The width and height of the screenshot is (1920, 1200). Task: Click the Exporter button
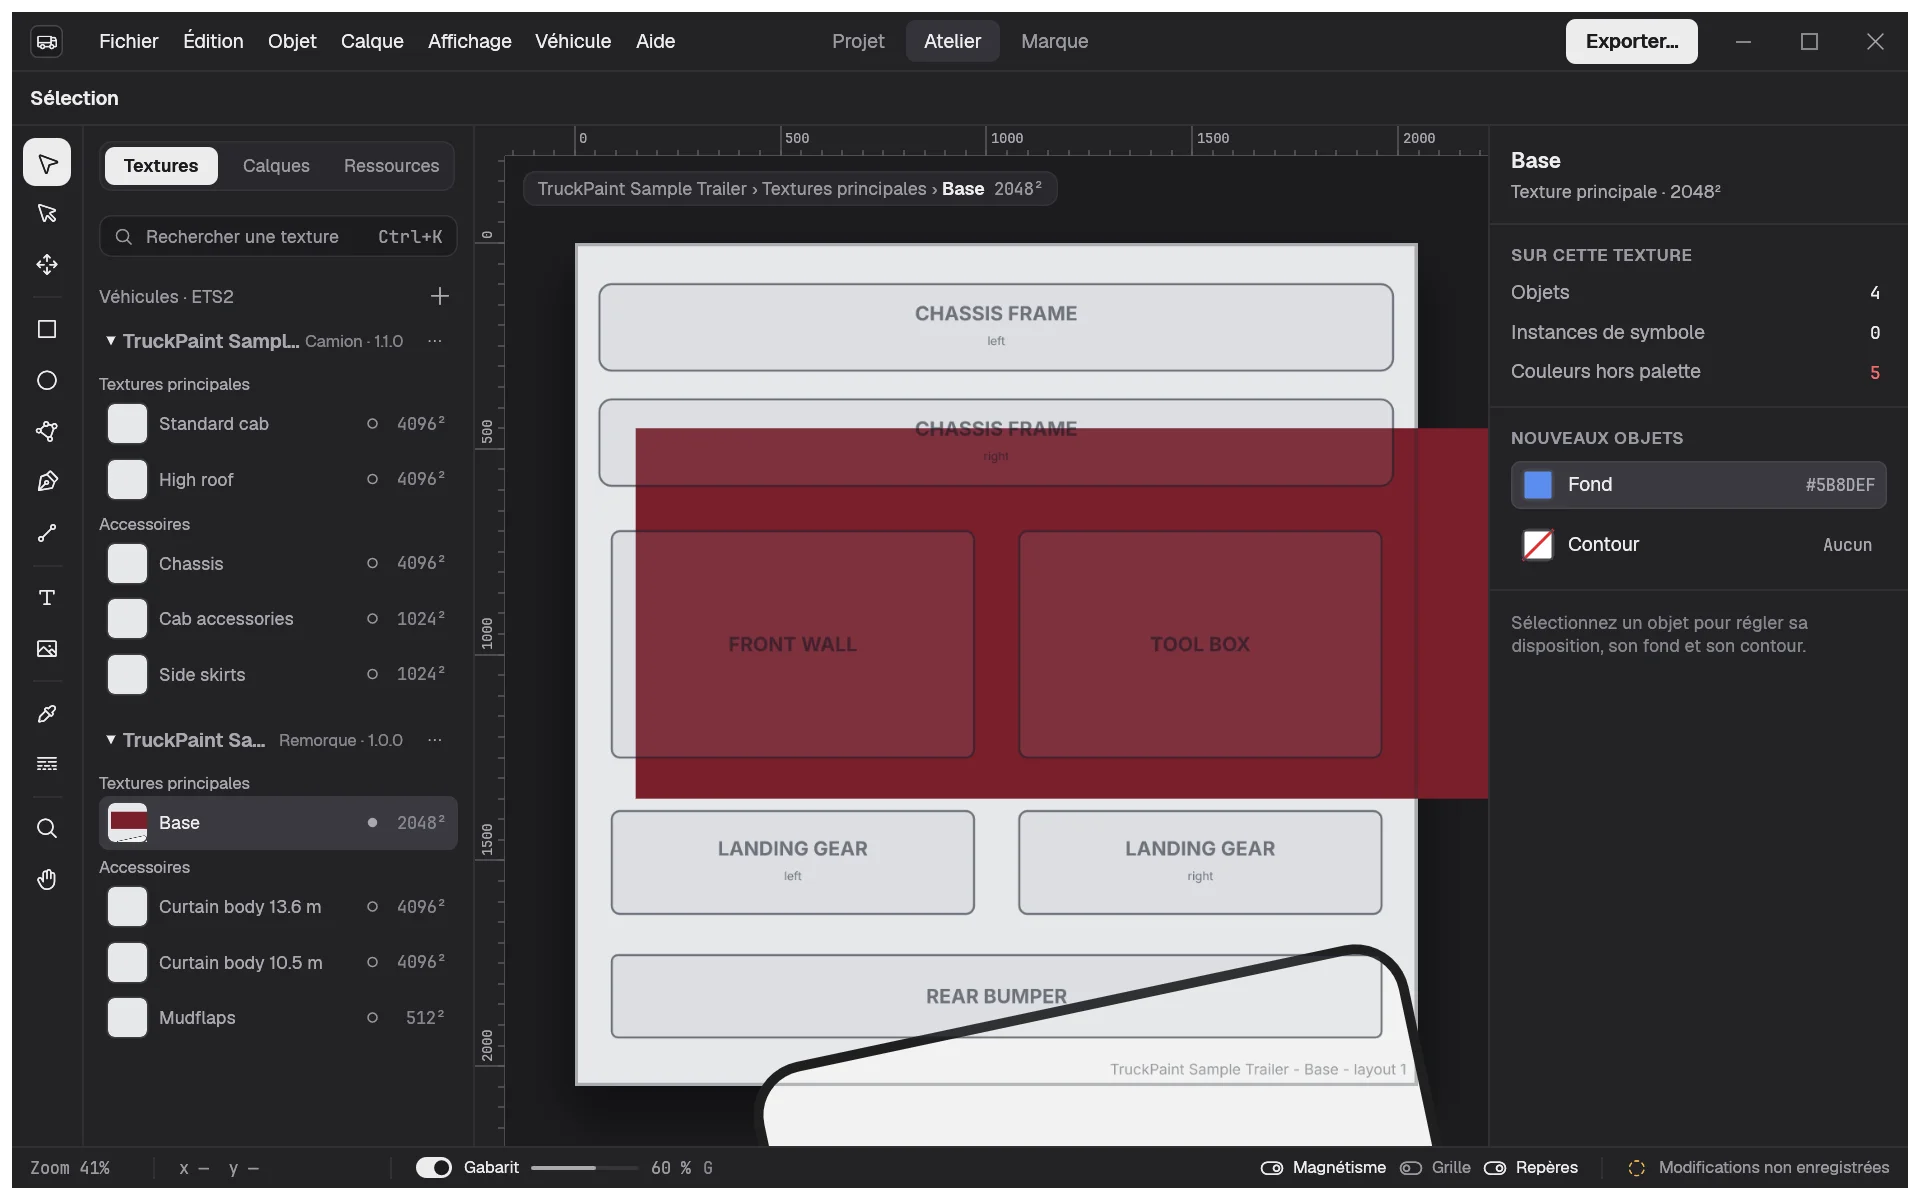pyautogui.click(x=1631, y=41)
